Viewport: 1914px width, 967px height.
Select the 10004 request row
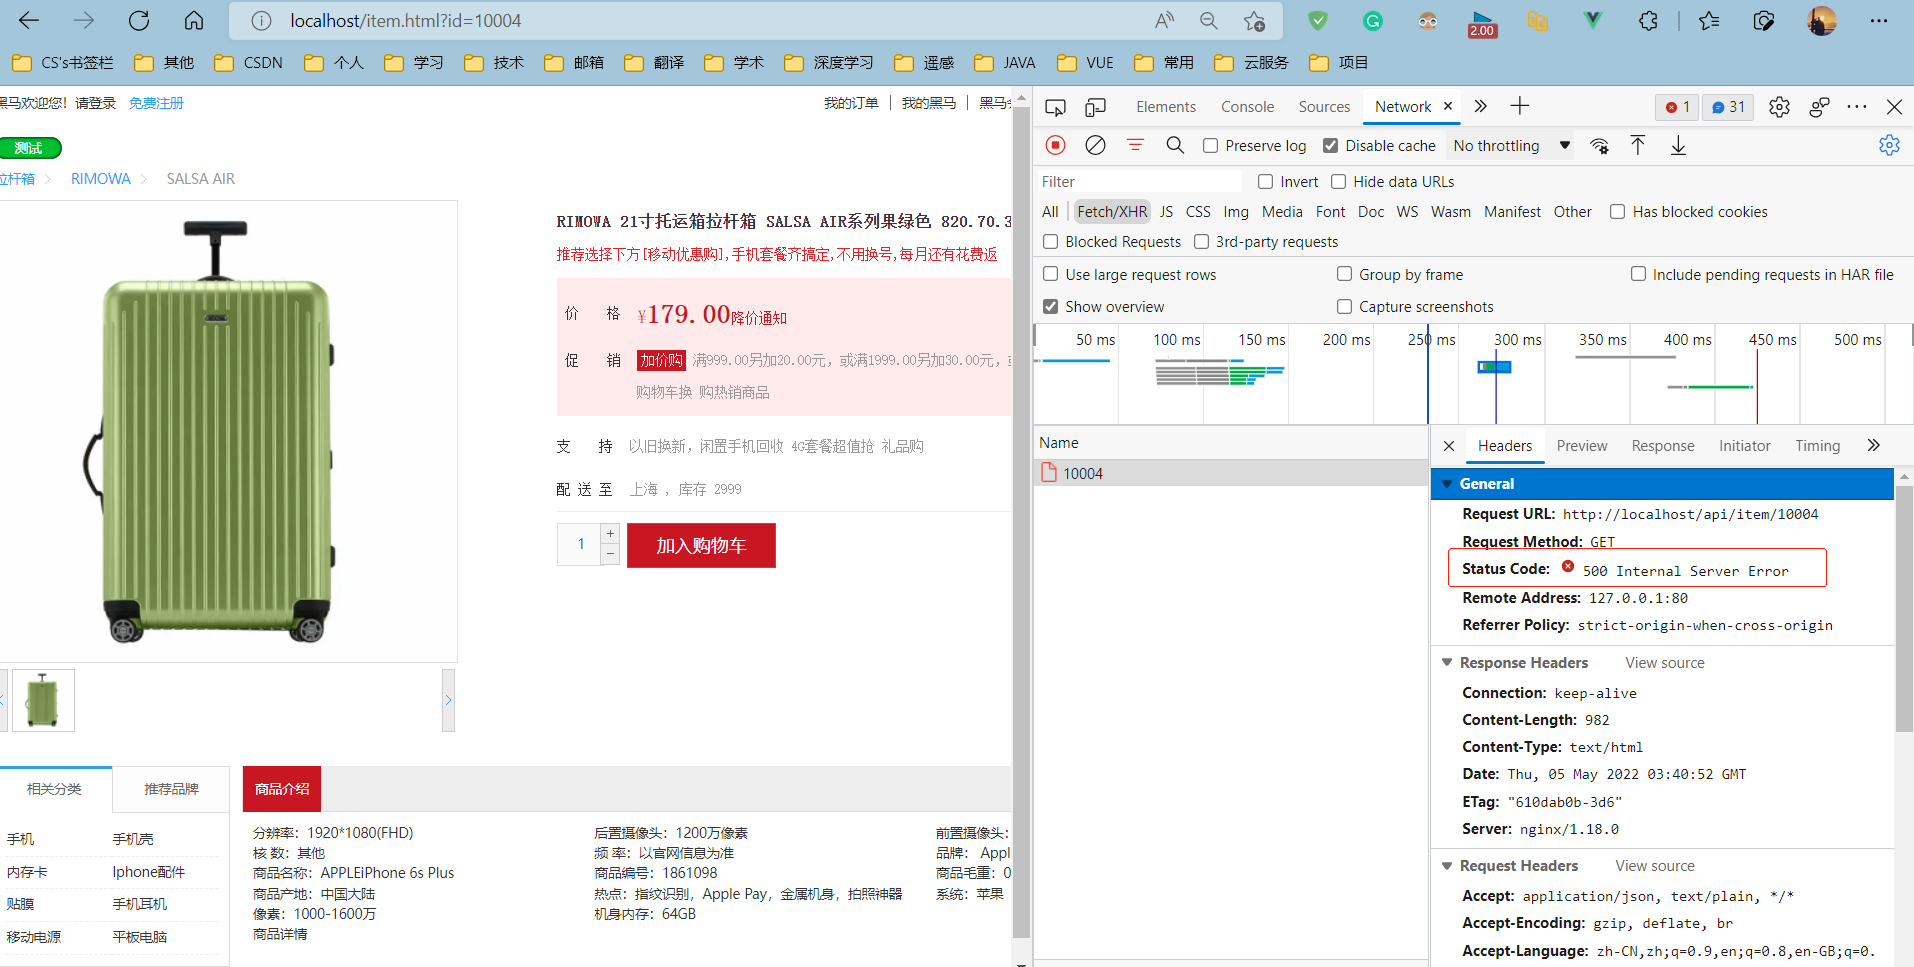1230,473
